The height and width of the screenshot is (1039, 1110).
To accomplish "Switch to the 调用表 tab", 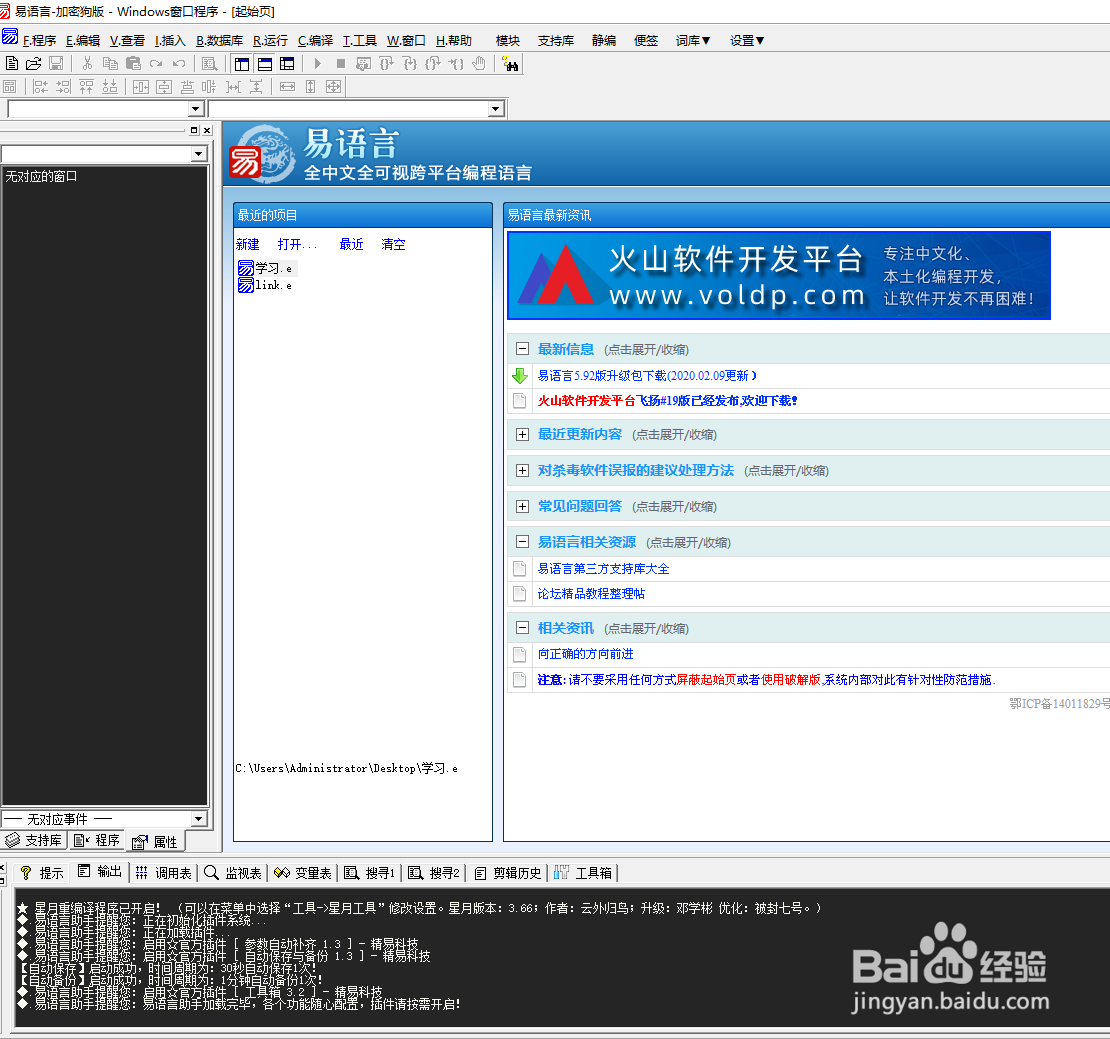I will tap(164, 873).
